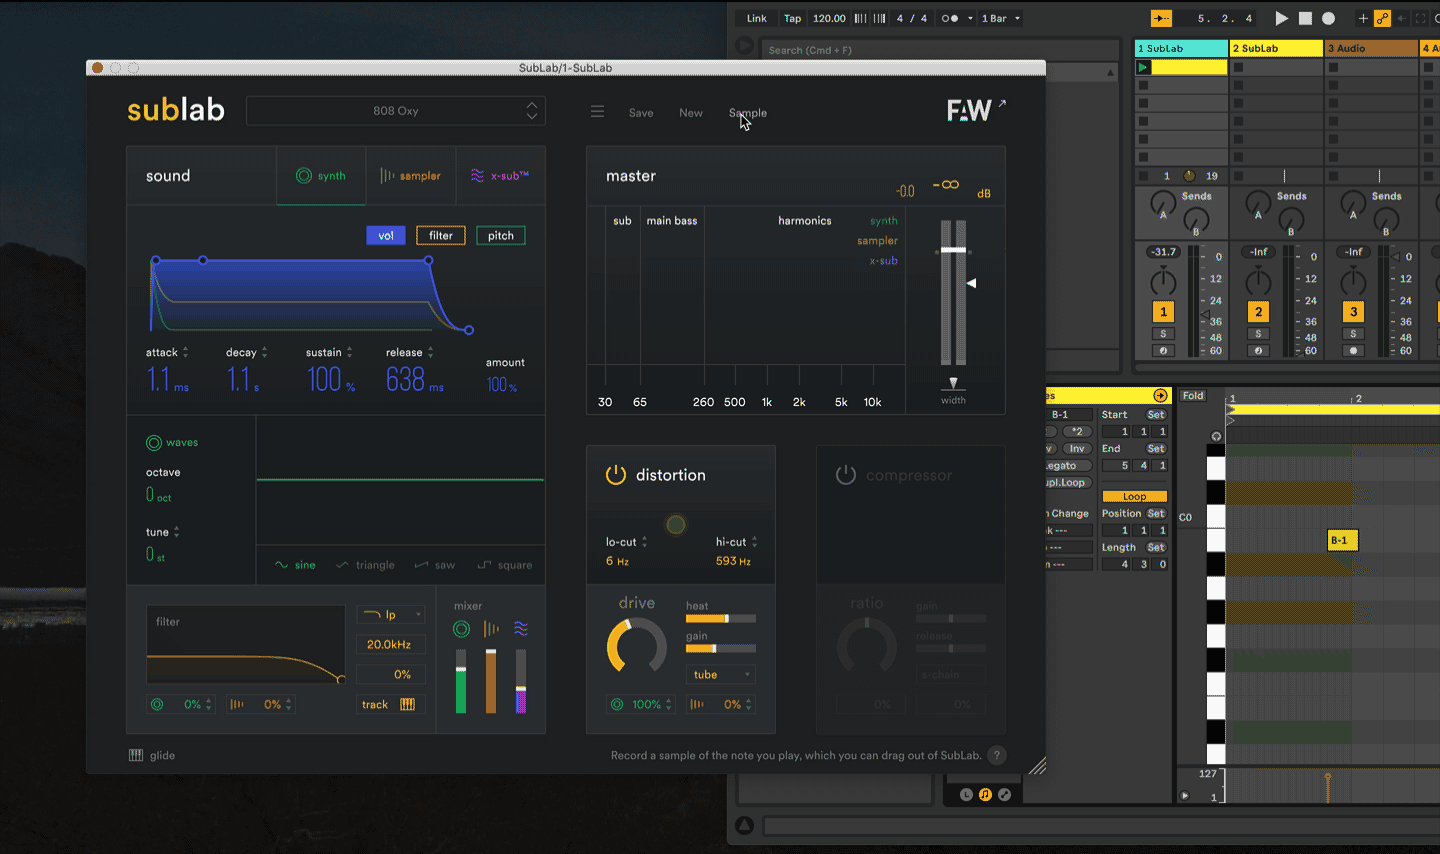Click decay value stepper arrows

pos(264,352)
